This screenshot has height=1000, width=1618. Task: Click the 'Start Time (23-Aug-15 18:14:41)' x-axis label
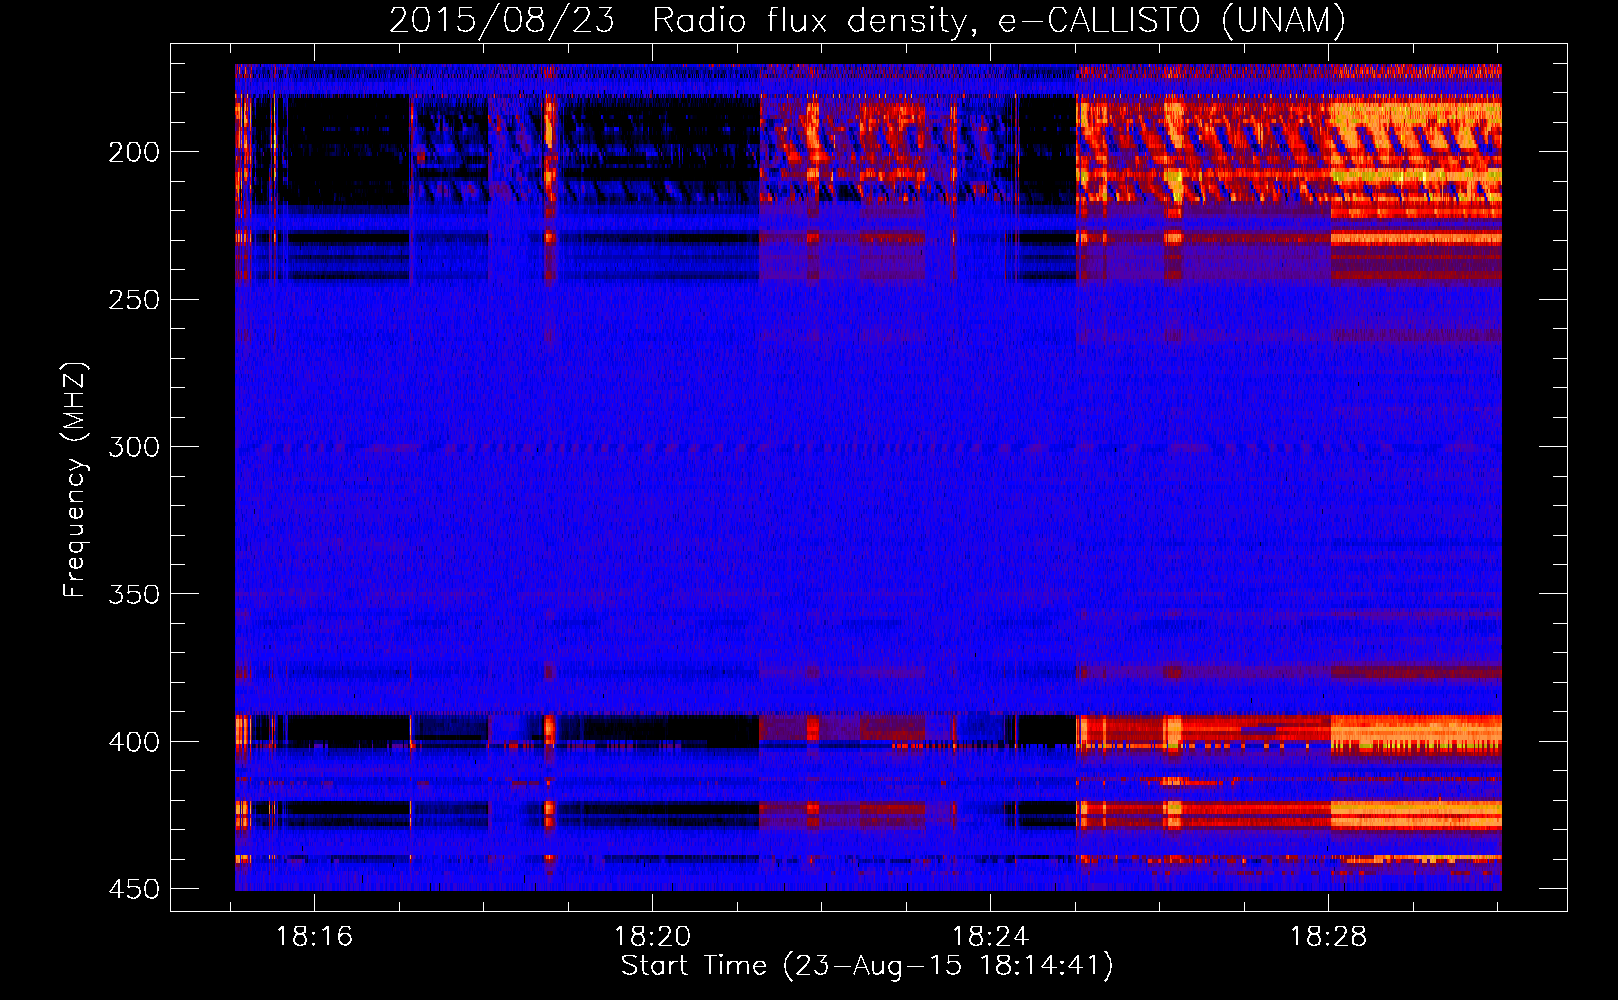point(867,966)
